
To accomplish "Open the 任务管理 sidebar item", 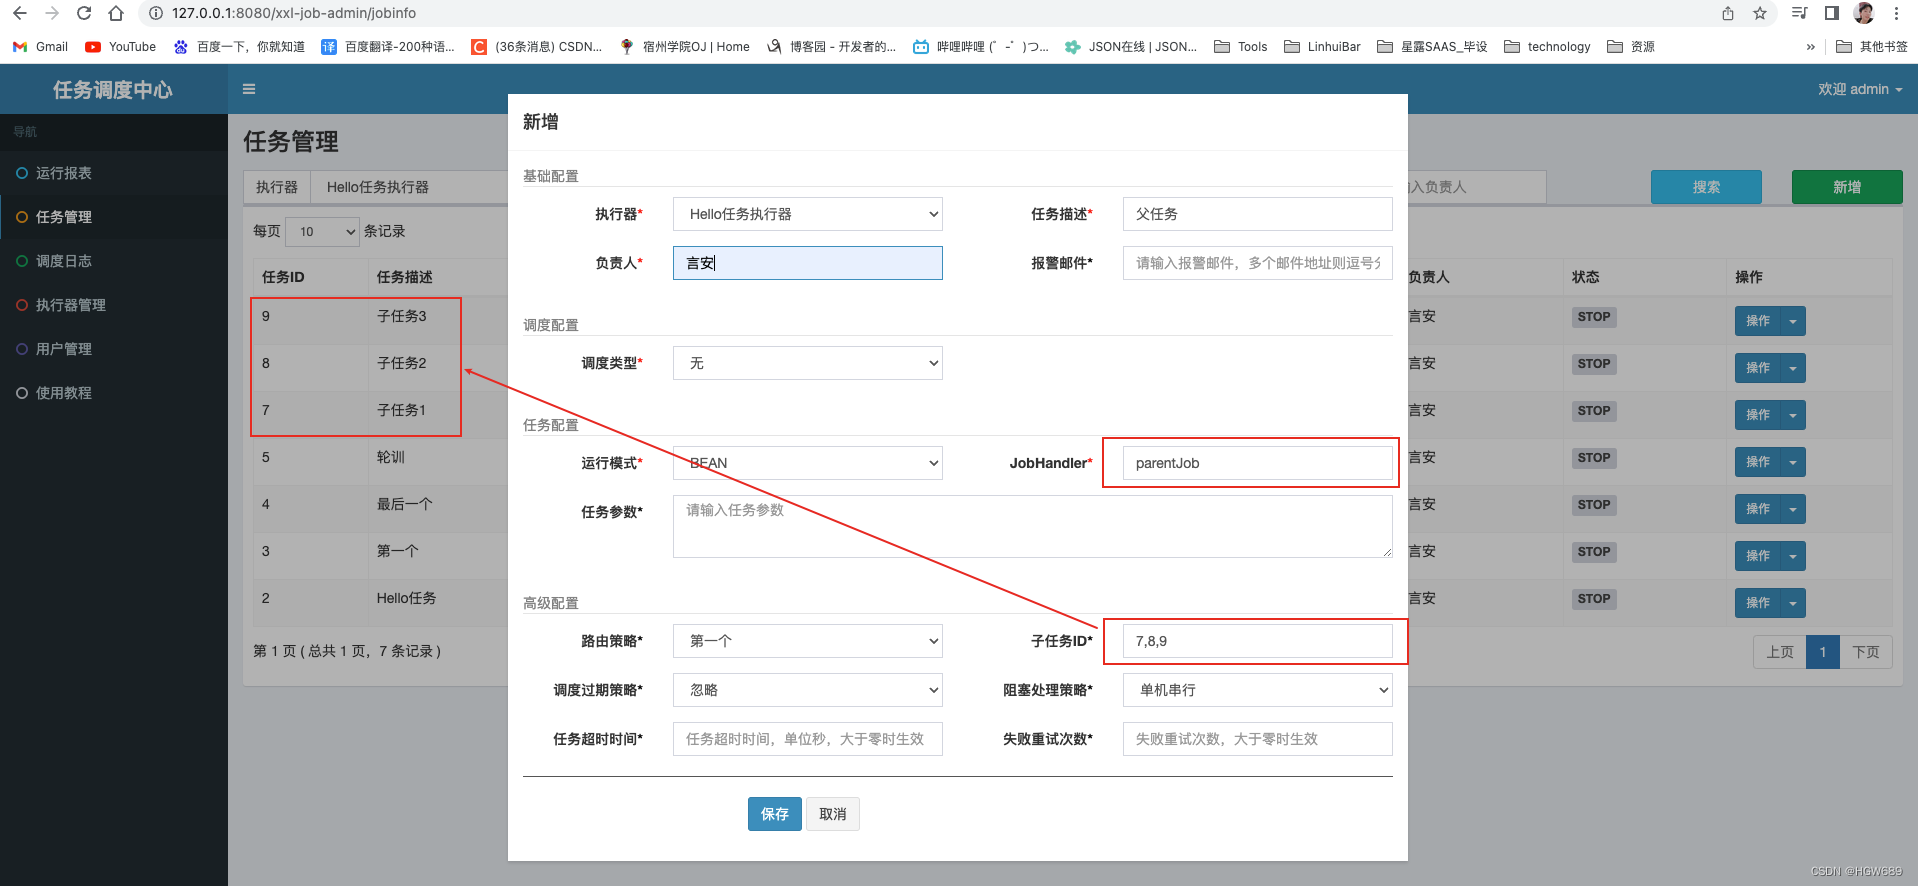I will [114, 217].
